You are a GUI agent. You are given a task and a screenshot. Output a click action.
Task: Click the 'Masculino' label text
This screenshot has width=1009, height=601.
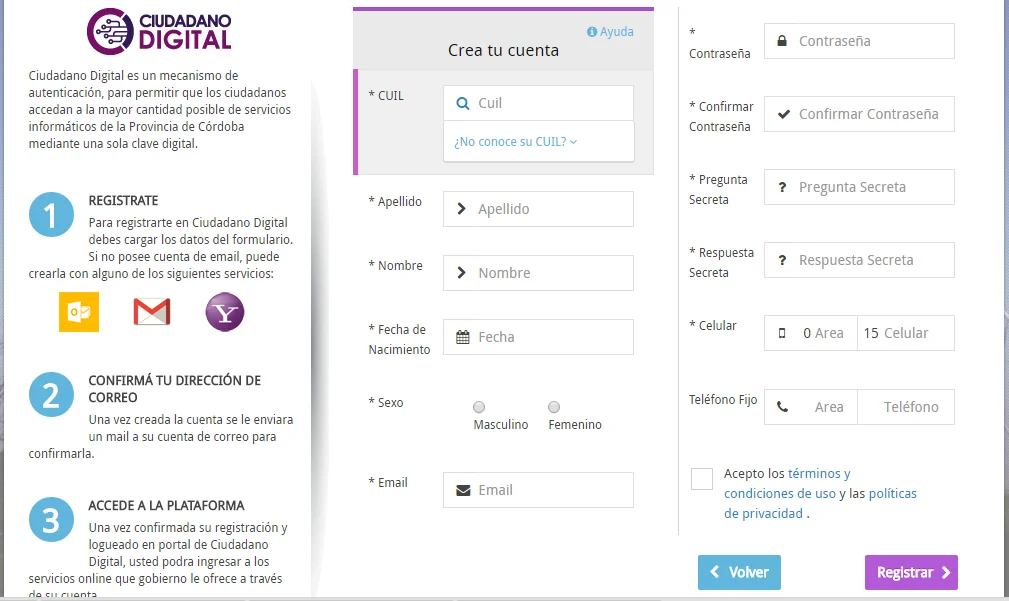501,425
